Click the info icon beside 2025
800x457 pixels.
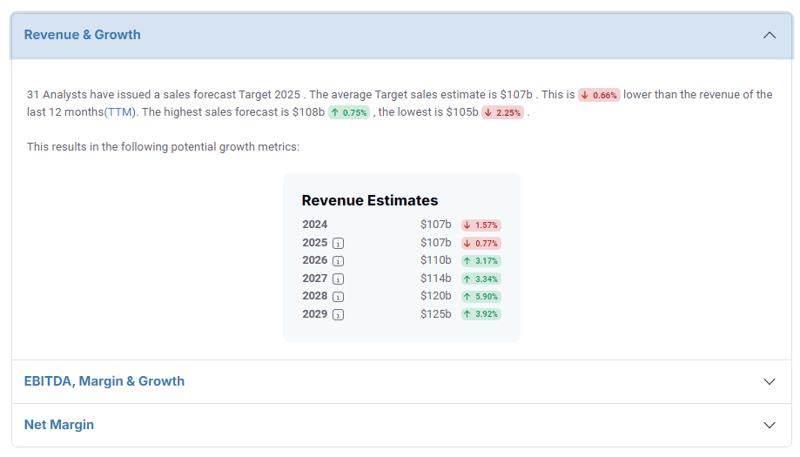338,243
